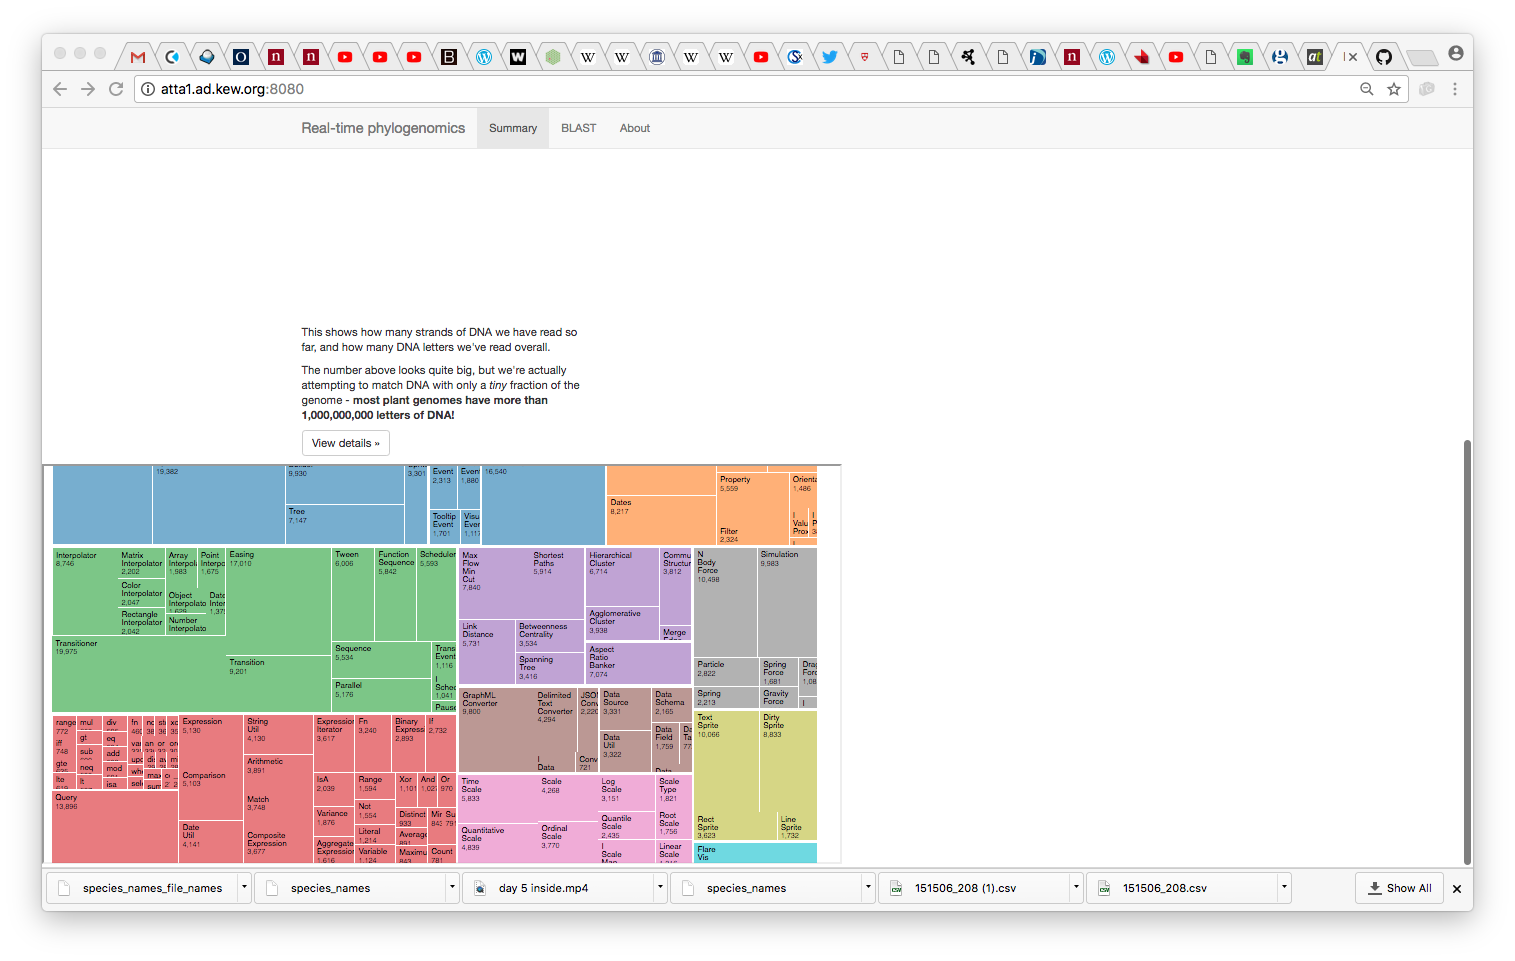Open downloaded file 151506_208 (1).csv
The width and height of the screenshot is (1515, 961).
974,888
